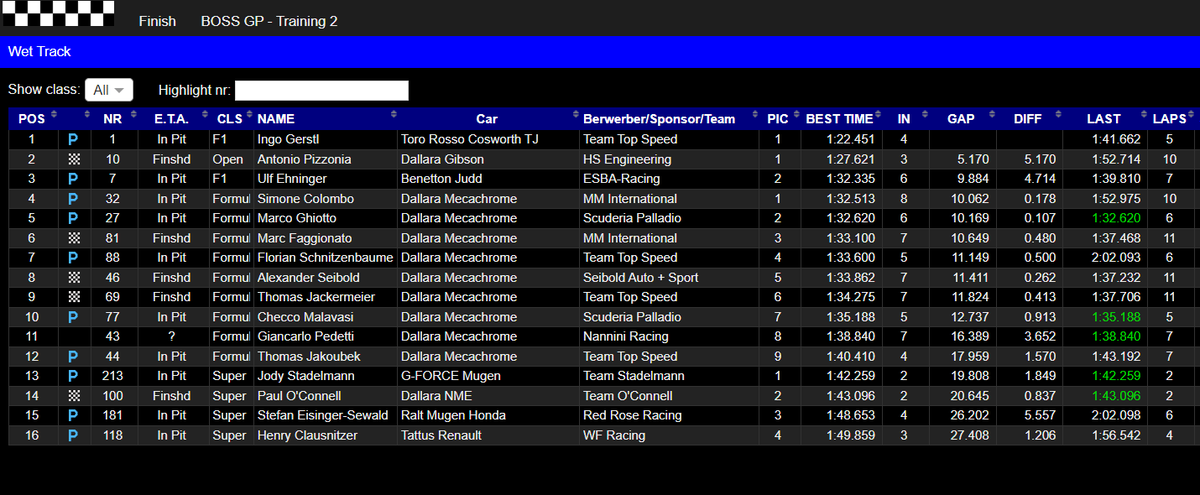Screen dimensions: 1200x495
Task: Sort table by CLS column
Action: click(230, 119)
